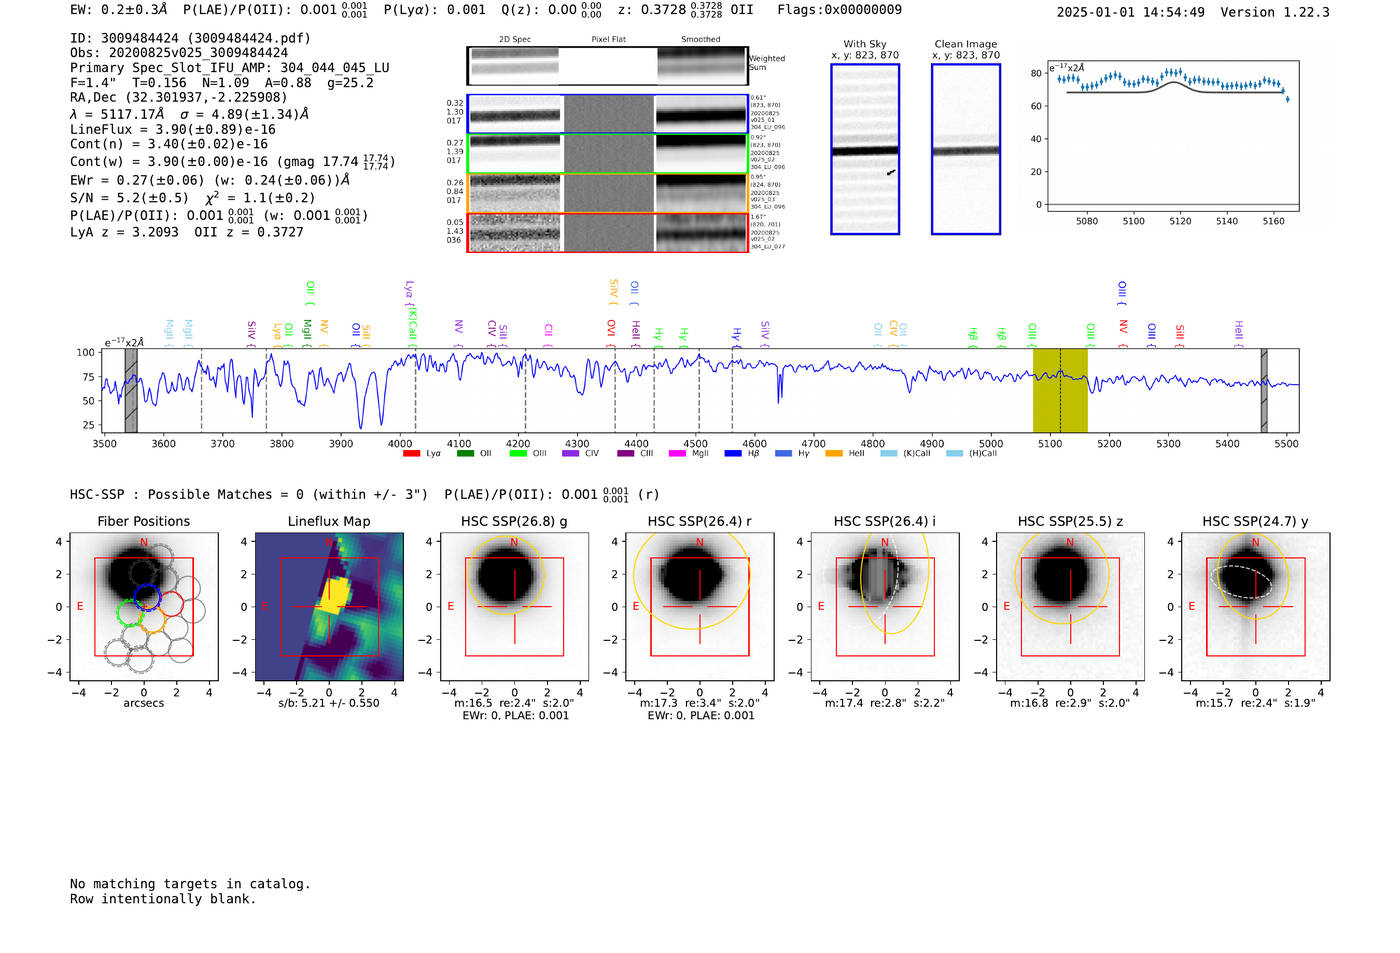Image resolution: width=1400 pixels, height=953 pixels.
Task: Click the Gaussian line-fit plot
Action: [1173, 138]
